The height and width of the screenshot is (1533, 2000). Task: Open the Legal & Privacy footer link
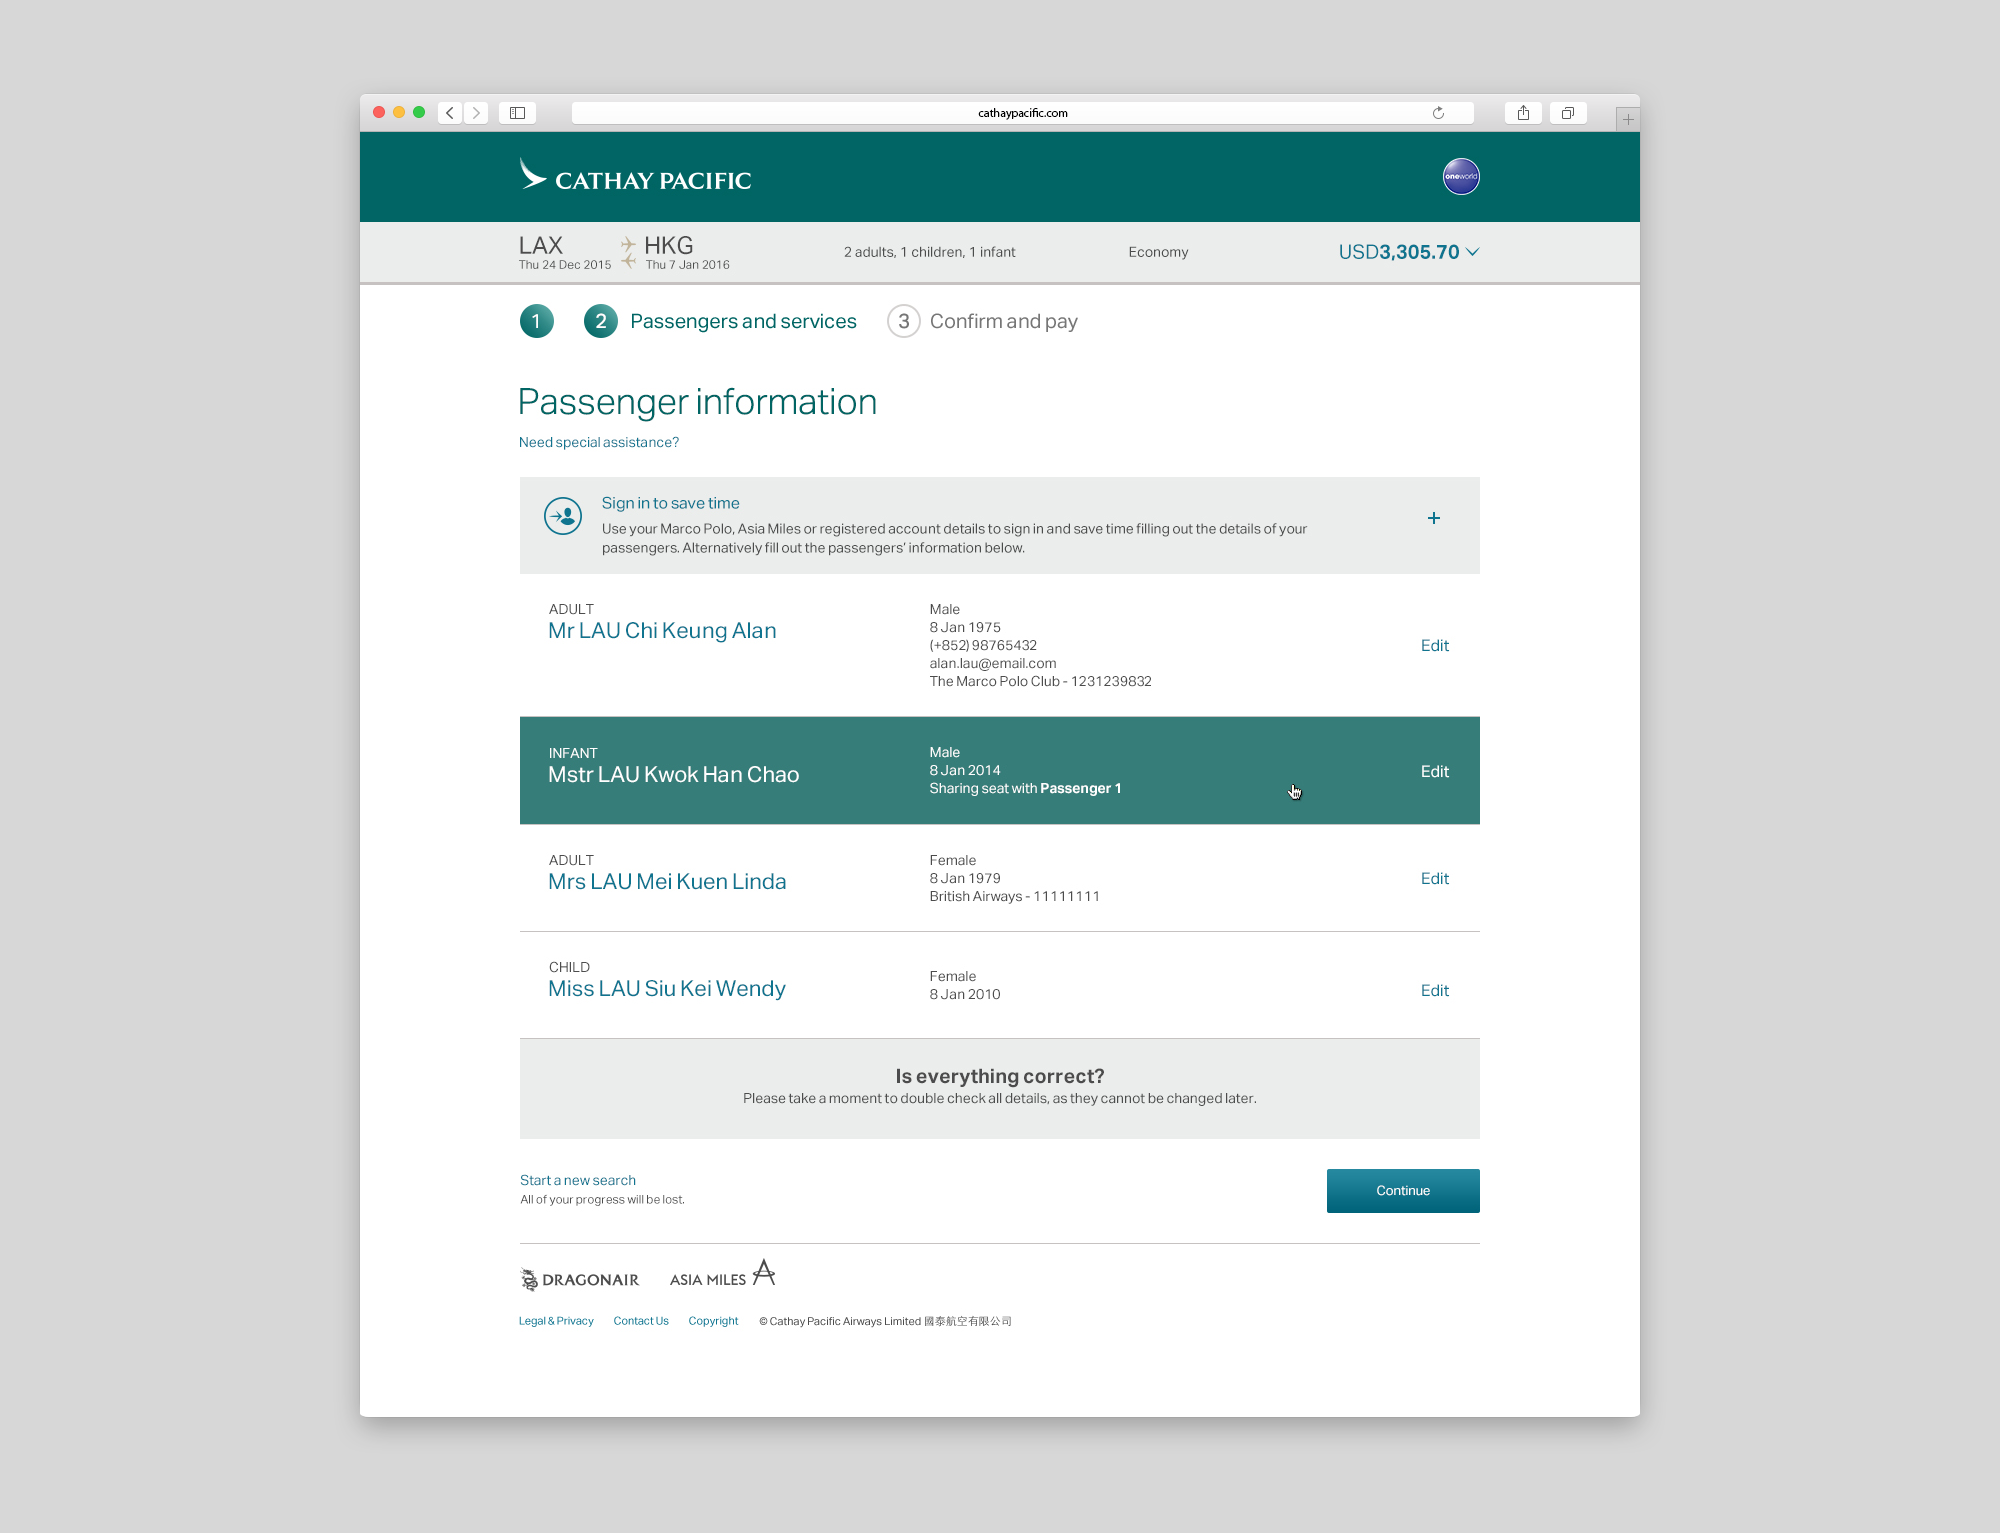[556, 1321]
